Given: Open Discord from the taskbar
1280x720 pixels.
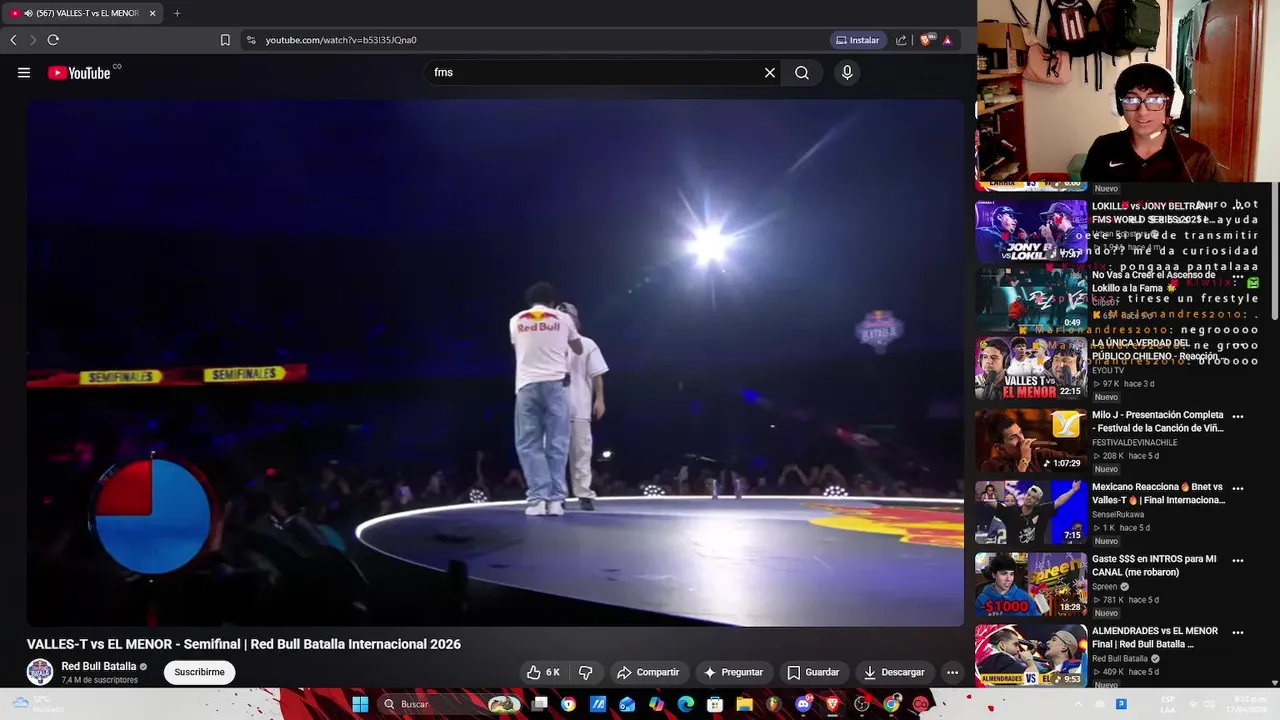Looking at the screenshot, I should (803, 704).
